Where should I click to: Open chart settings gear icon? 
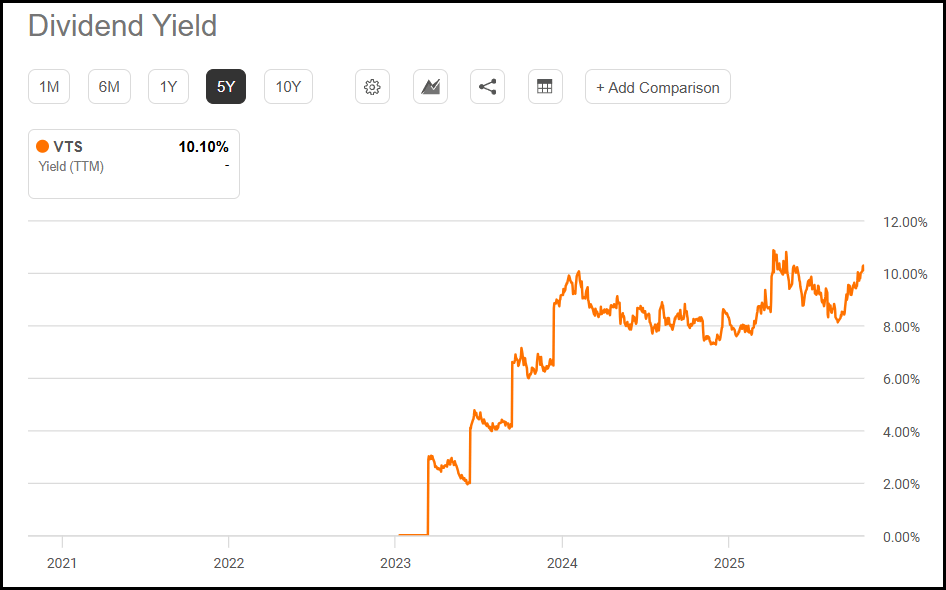click(x=372, y=87)
